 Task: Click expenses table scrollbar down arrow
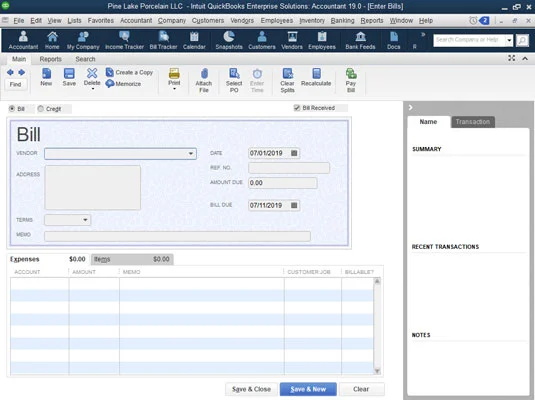pos(377,371)
